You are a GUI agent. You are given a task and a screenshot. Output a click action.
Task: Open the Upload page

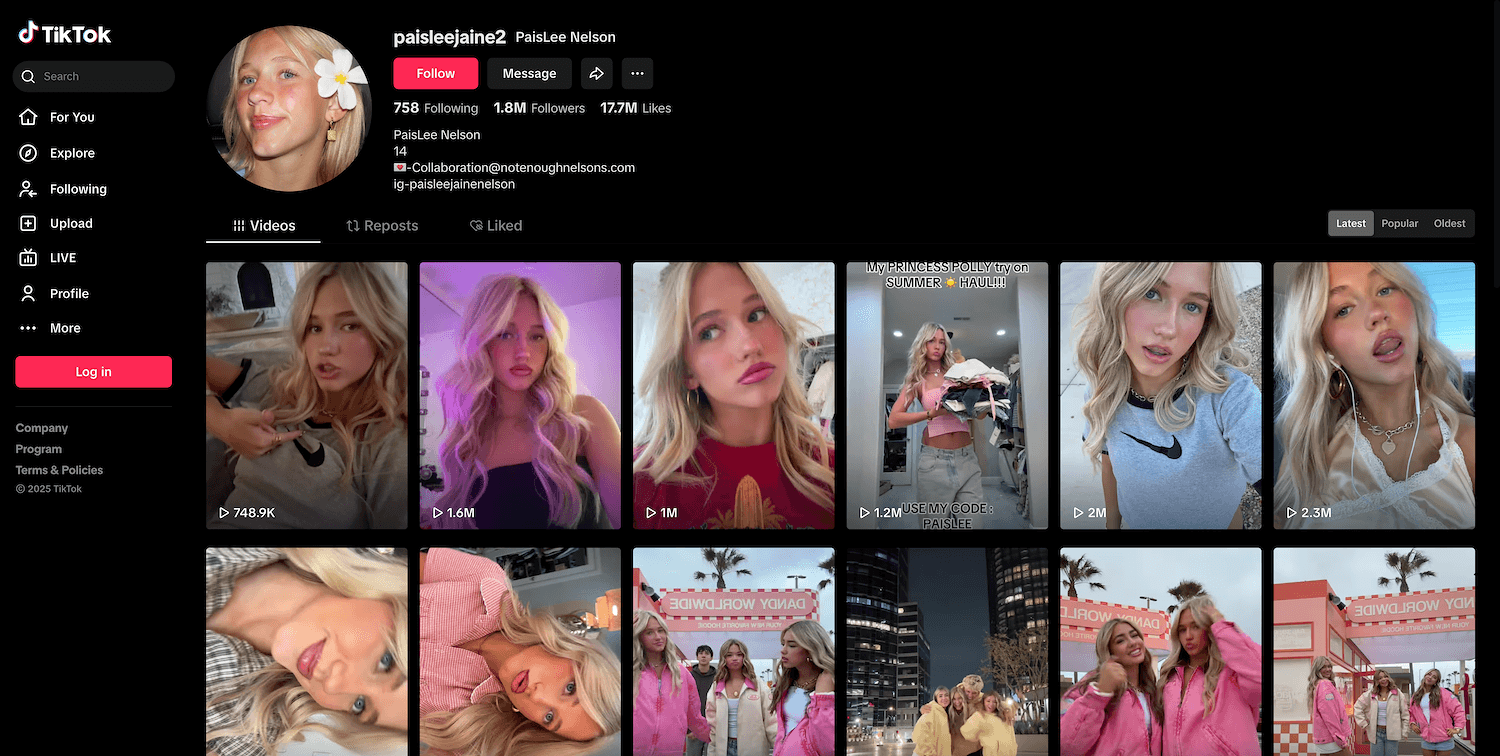click(70, 224)
